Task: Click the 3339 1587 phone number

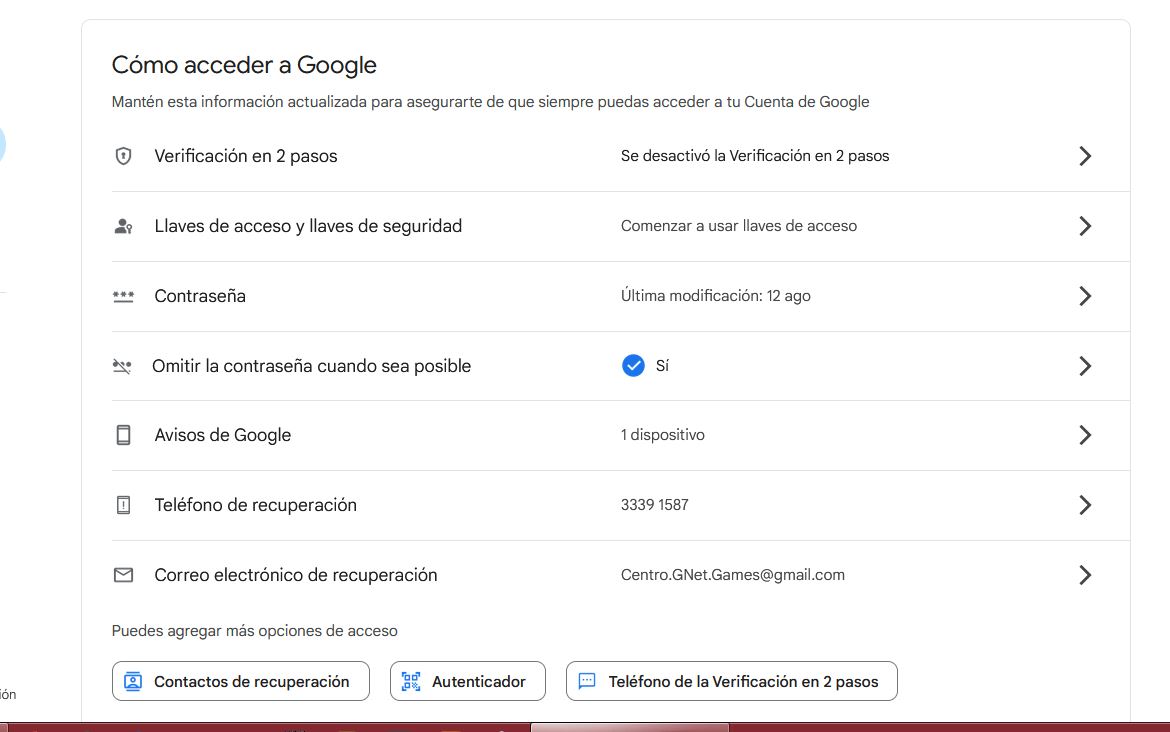Action: (x=654, y=505)
